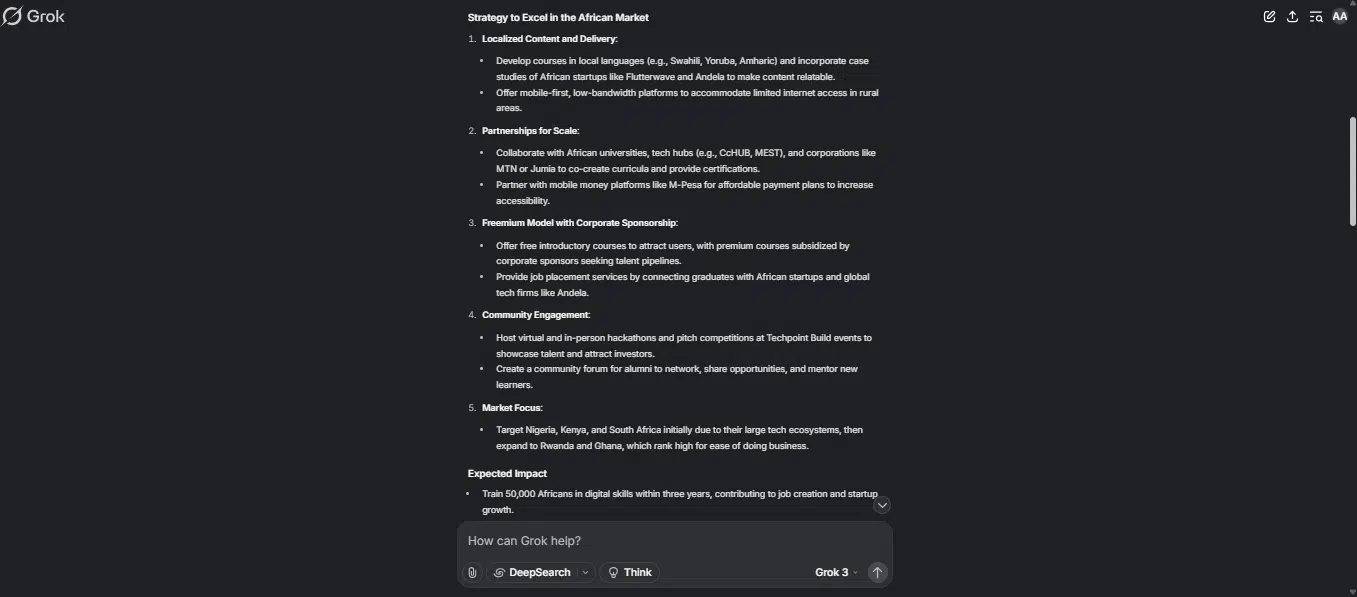Attach a file using the paperclip icon

(x=472, y=572)
